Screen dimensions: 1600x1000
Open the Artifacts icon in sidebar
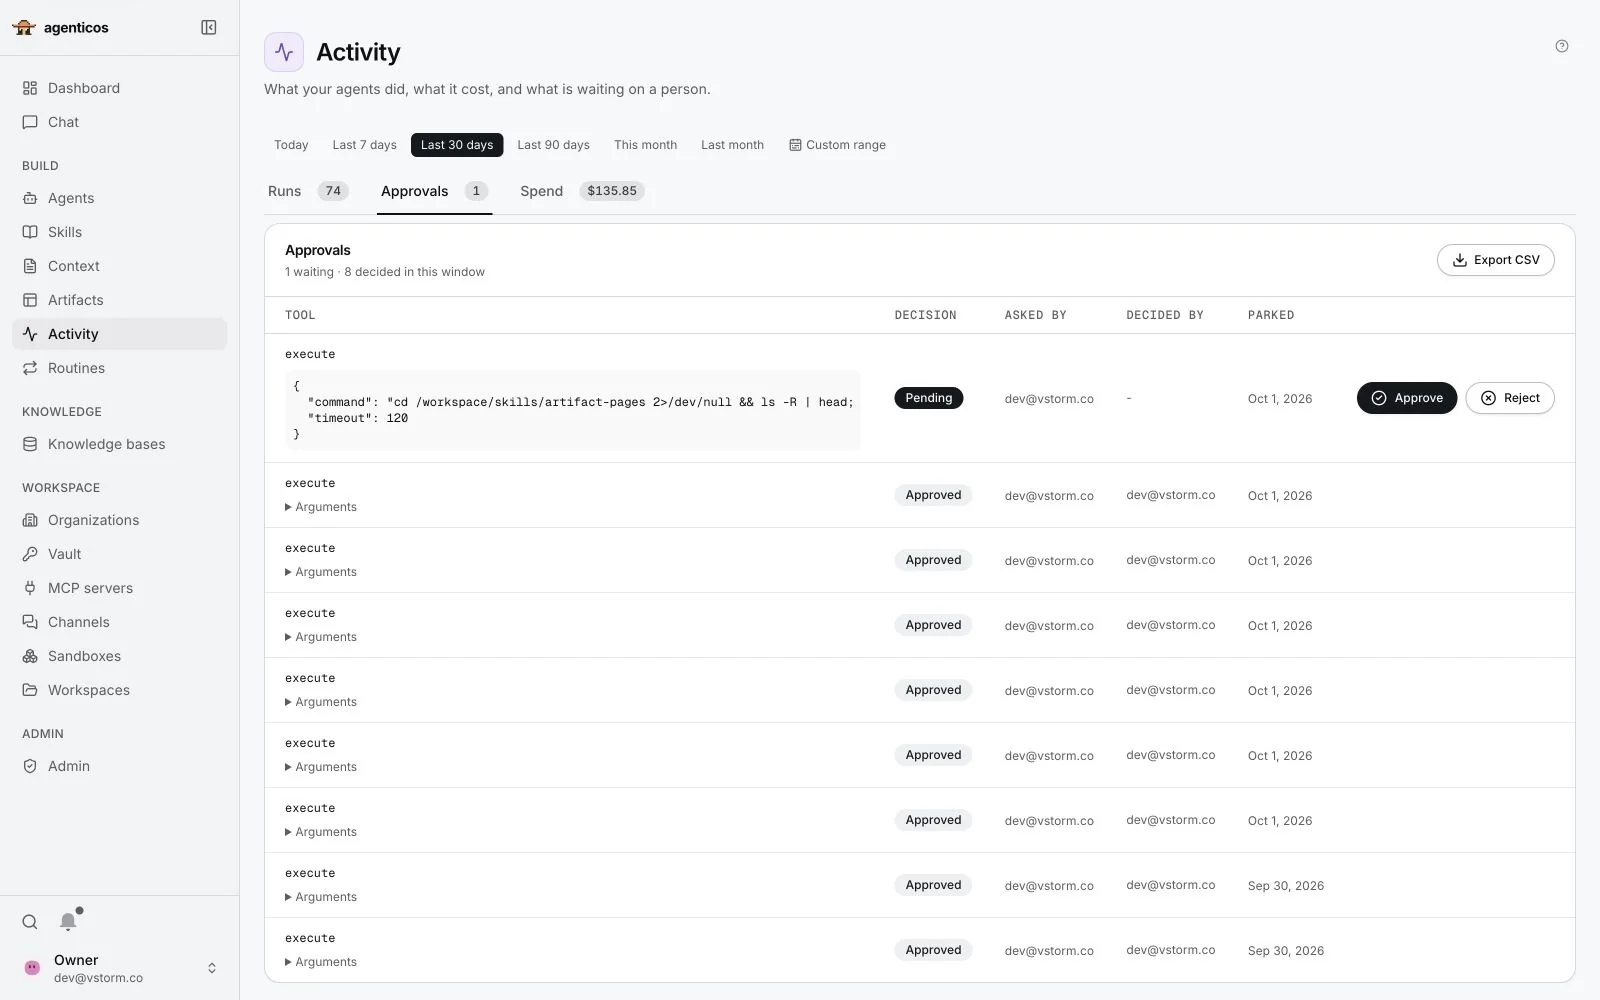point(30,300)
